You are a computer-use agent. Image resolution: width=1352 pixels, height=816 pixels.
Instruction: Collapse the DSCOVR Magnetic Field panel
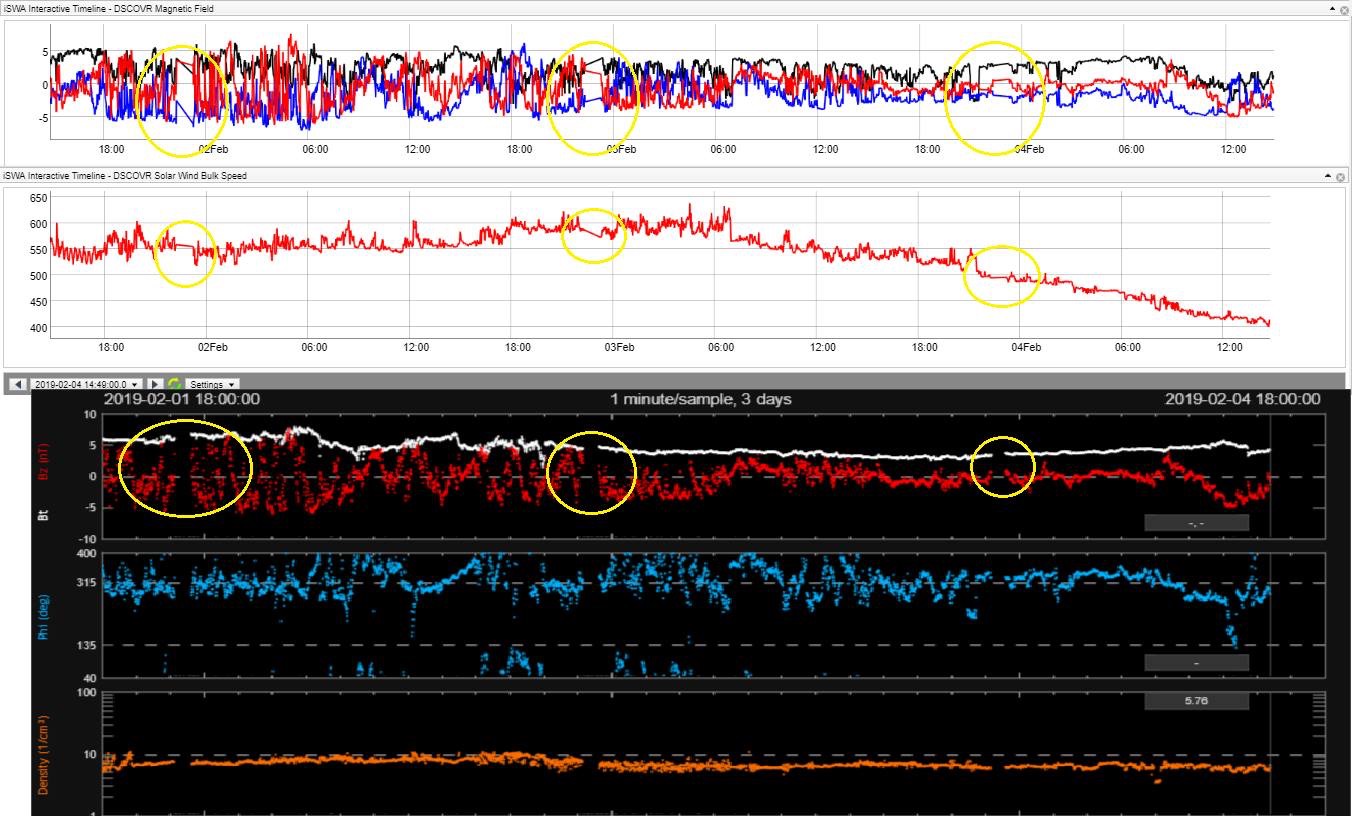click(x=1332, y=9)
